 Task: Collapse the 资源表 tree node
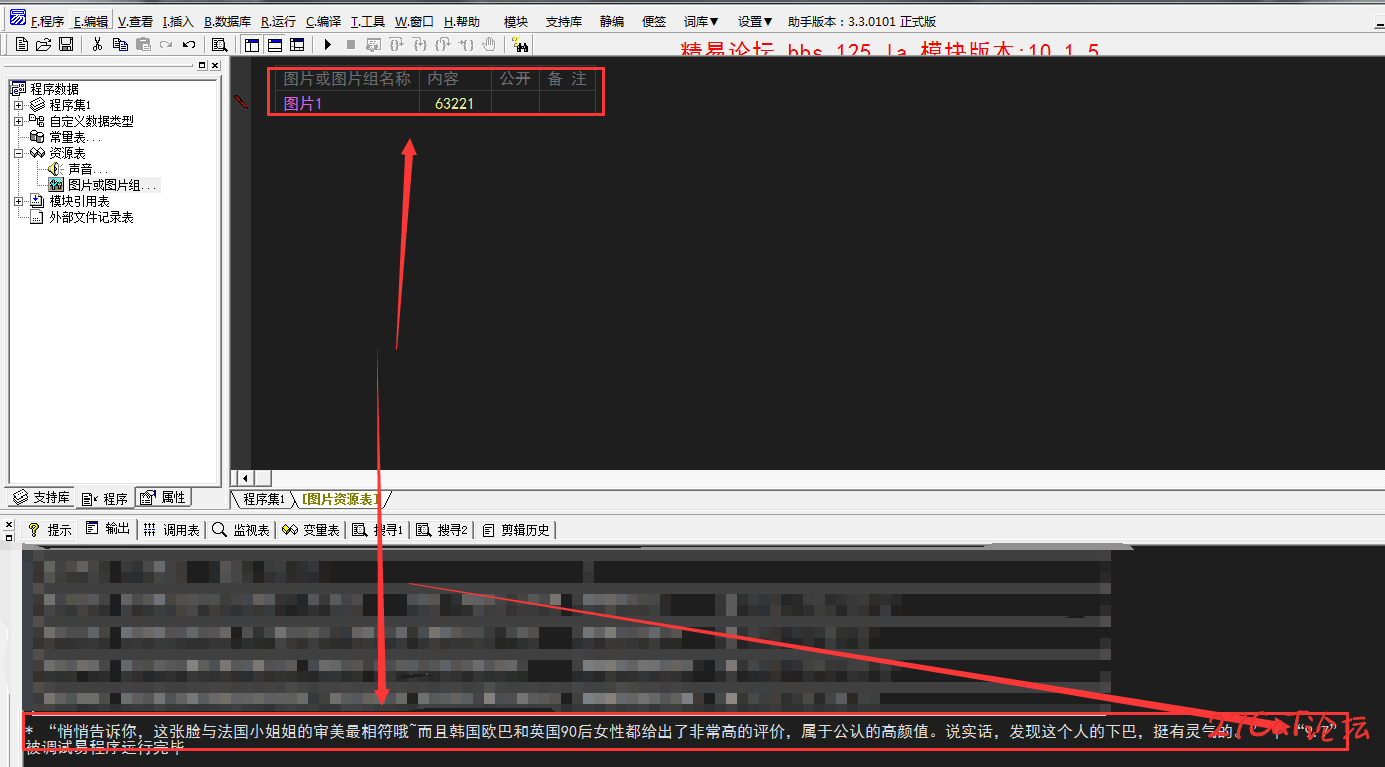pyautogui.click(x=18, y=153)
